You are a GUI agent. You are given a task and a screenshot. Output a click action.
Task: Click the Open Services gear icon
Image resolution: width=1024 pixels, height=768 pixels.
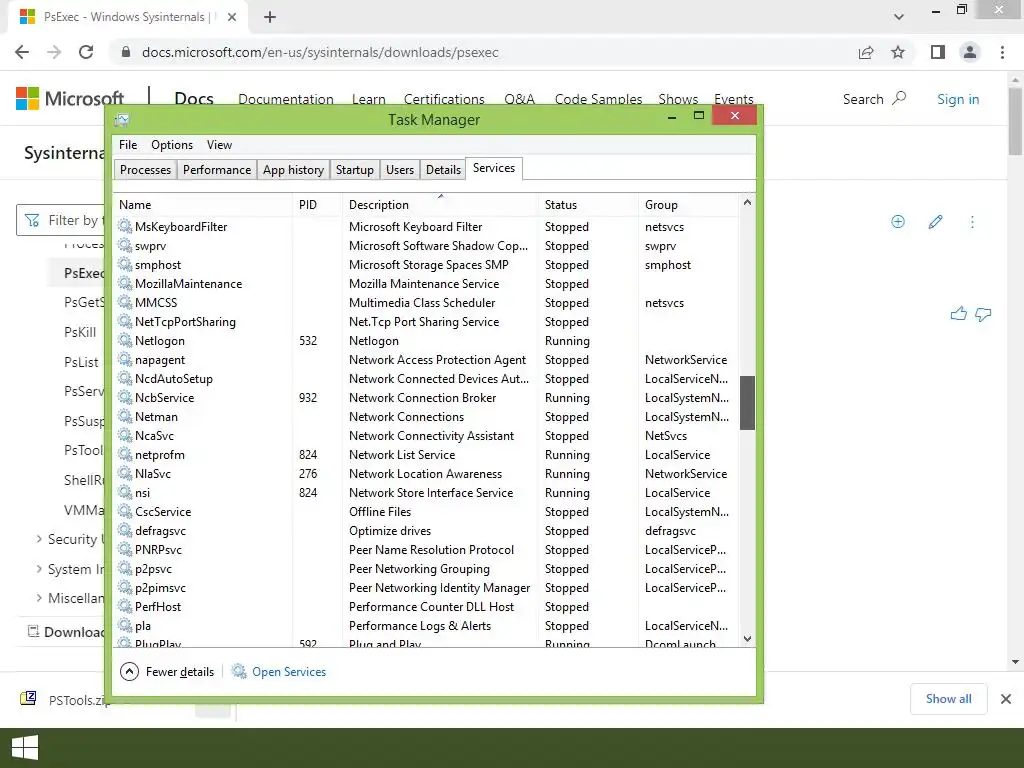tap(240, 671)
